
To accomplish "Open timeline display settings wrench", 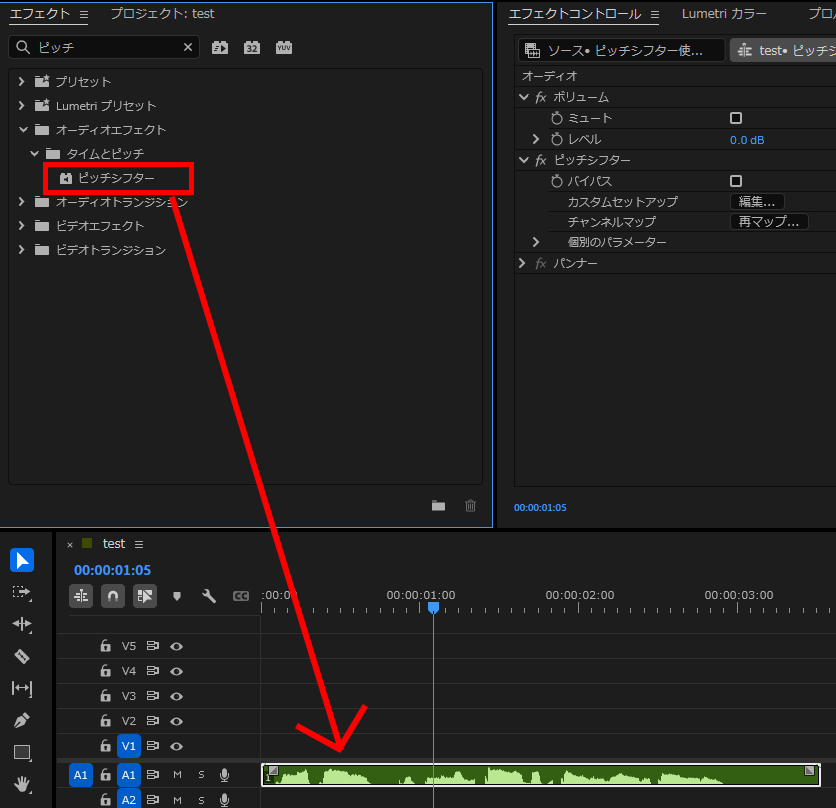I will coord(209,596).
